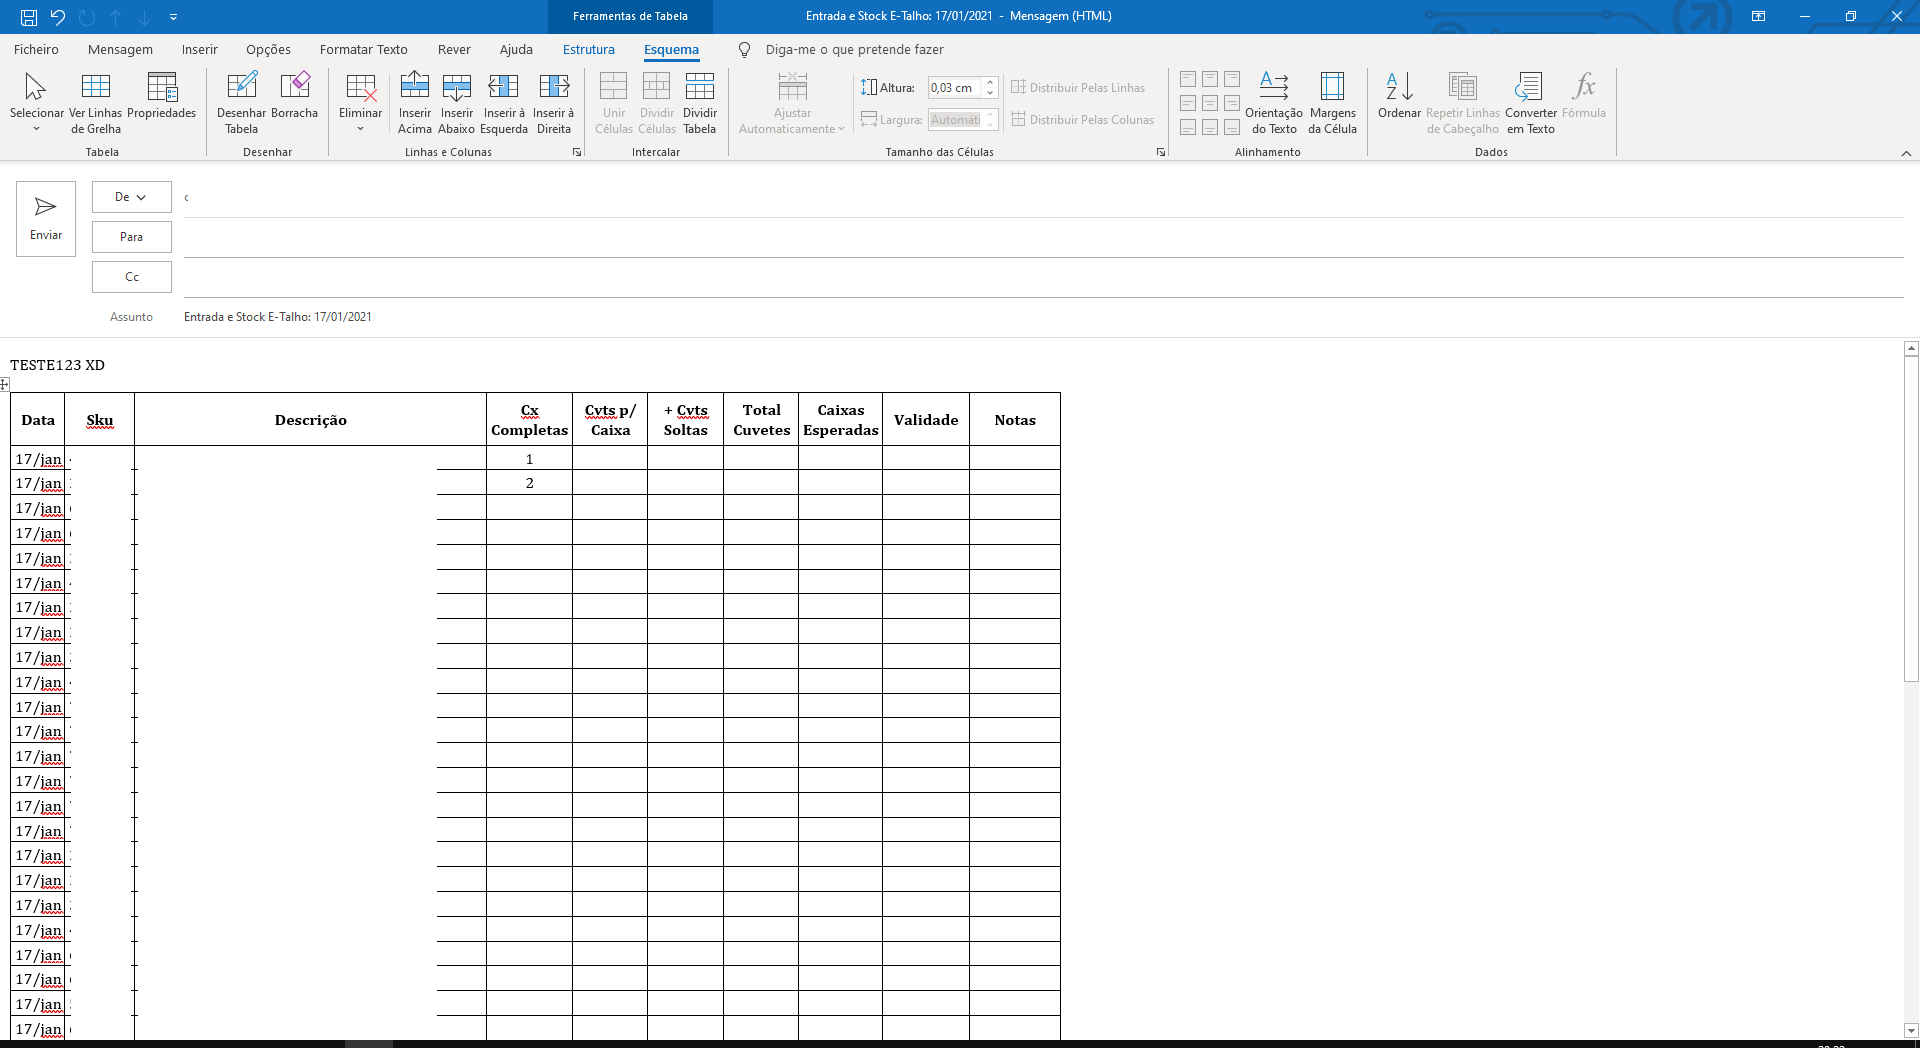Click the Para recipients button
Image resolution: width=1920 pixels, height=1048 pixels.
(131, 237)
